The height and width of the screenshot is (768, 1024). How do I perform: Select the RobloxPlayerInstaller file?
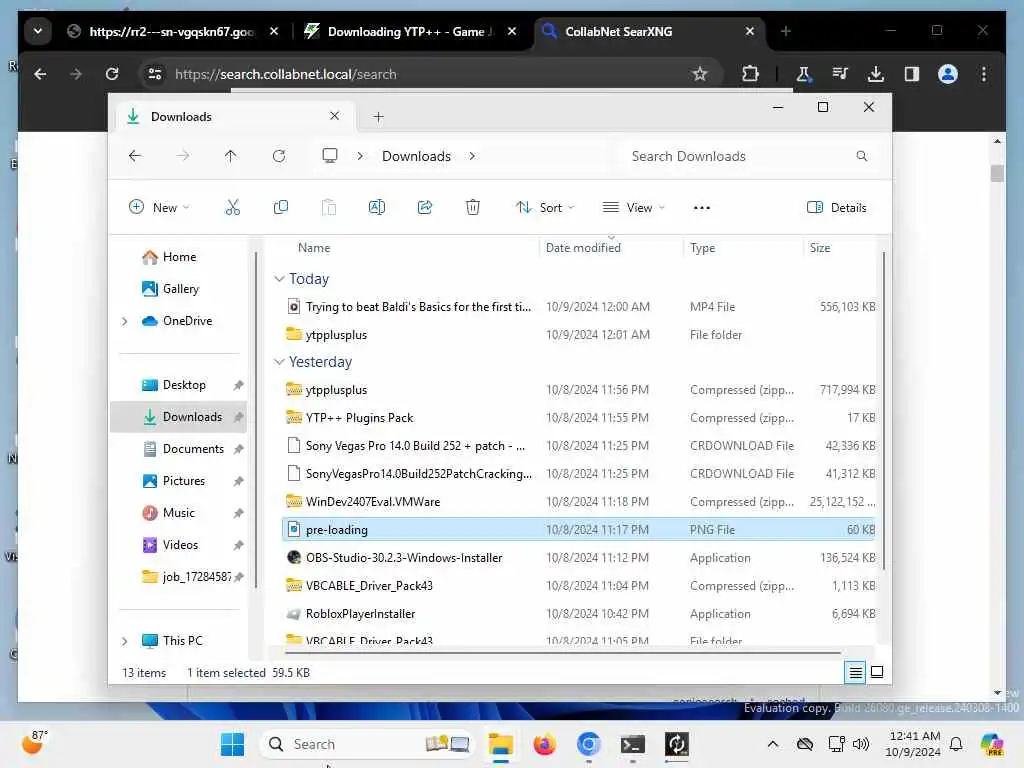point(578,615)
